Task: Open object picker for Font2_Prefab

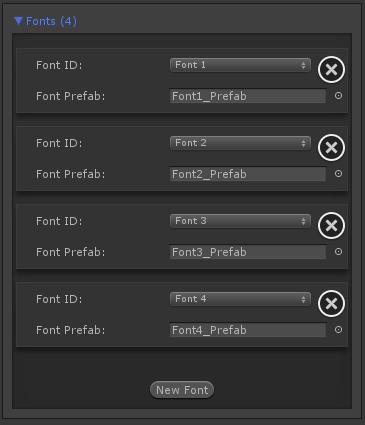Action: 338,174
